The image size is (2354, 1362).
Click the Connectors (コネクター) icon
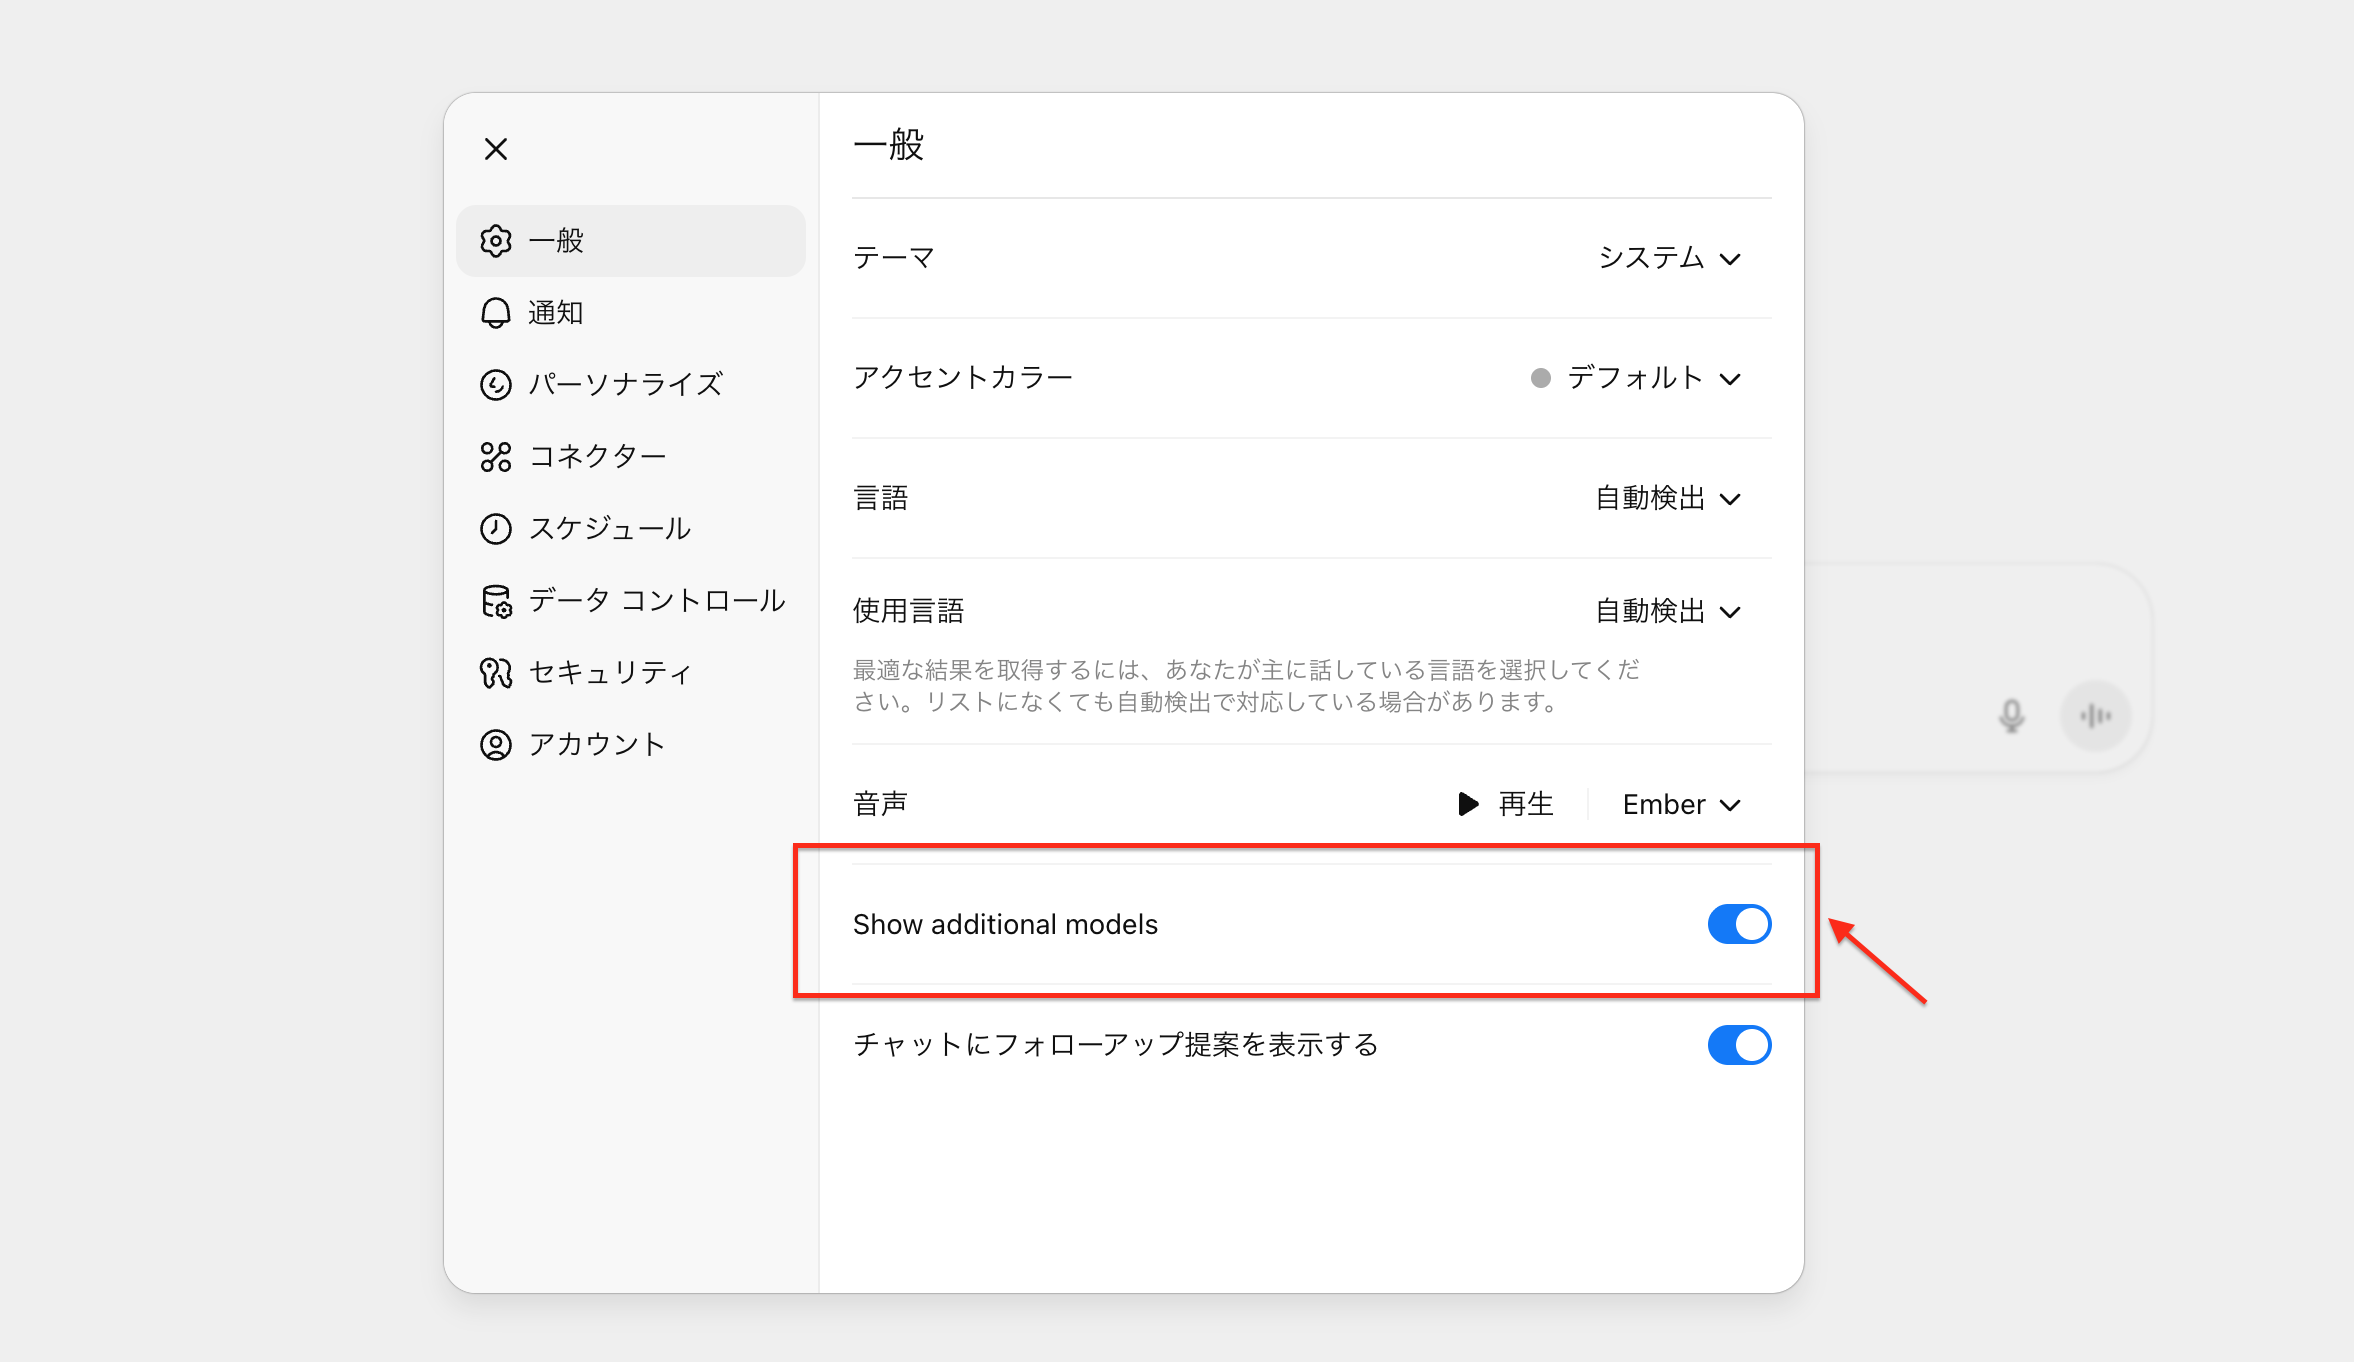496,457
